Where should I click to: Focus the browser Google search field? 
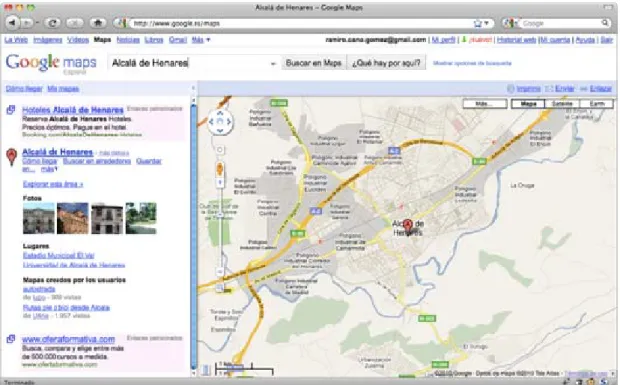coord(560,23)
